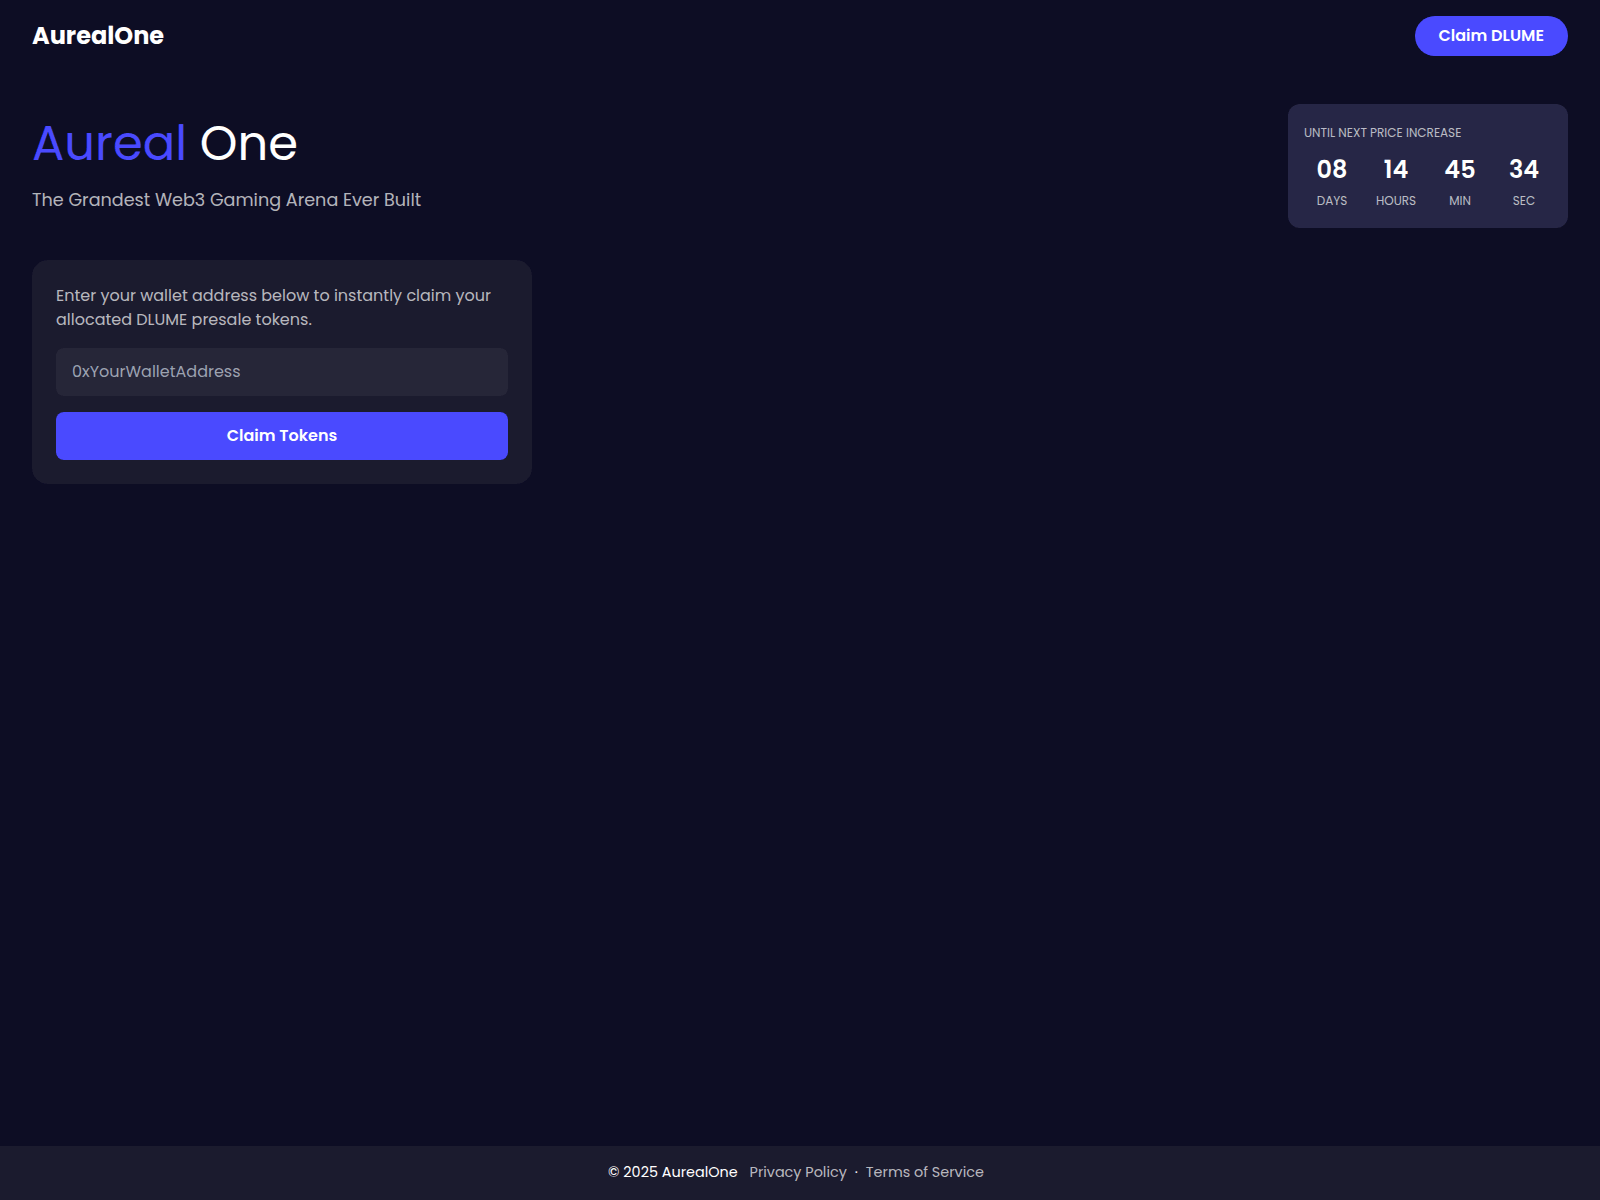This screenshot has width=1600, height=1200.
Task: Click the Claim Tokens button
Action: point(281,435)
